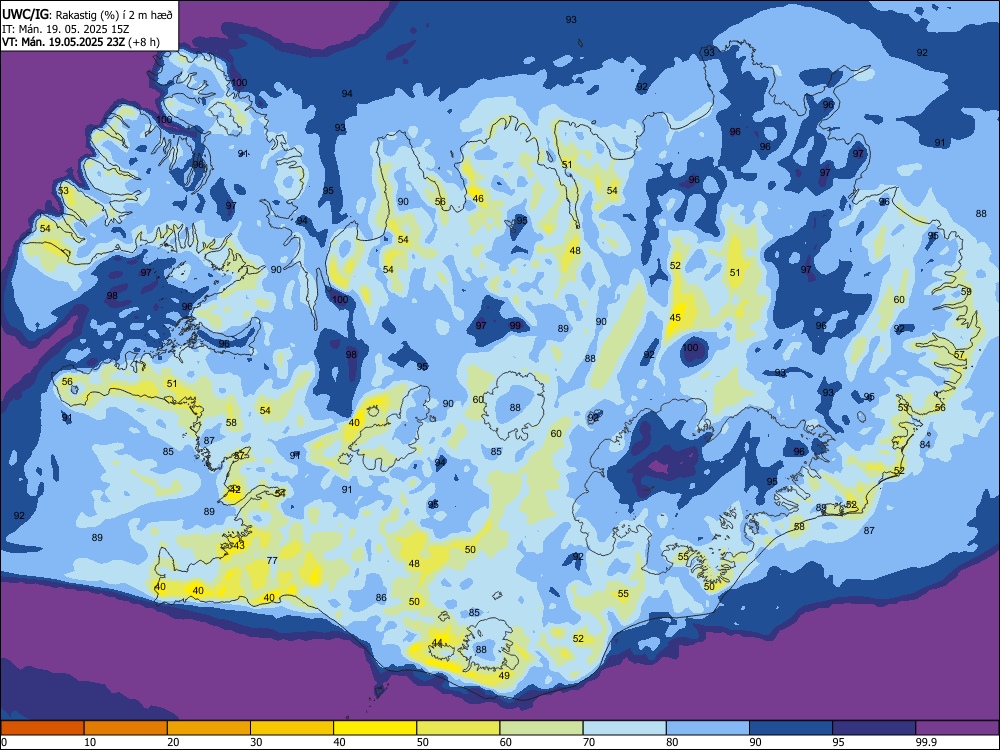
Task: Click the indigo 95–99.9 legend swatch
Action: pyautogui.click(x=874, y=728)
